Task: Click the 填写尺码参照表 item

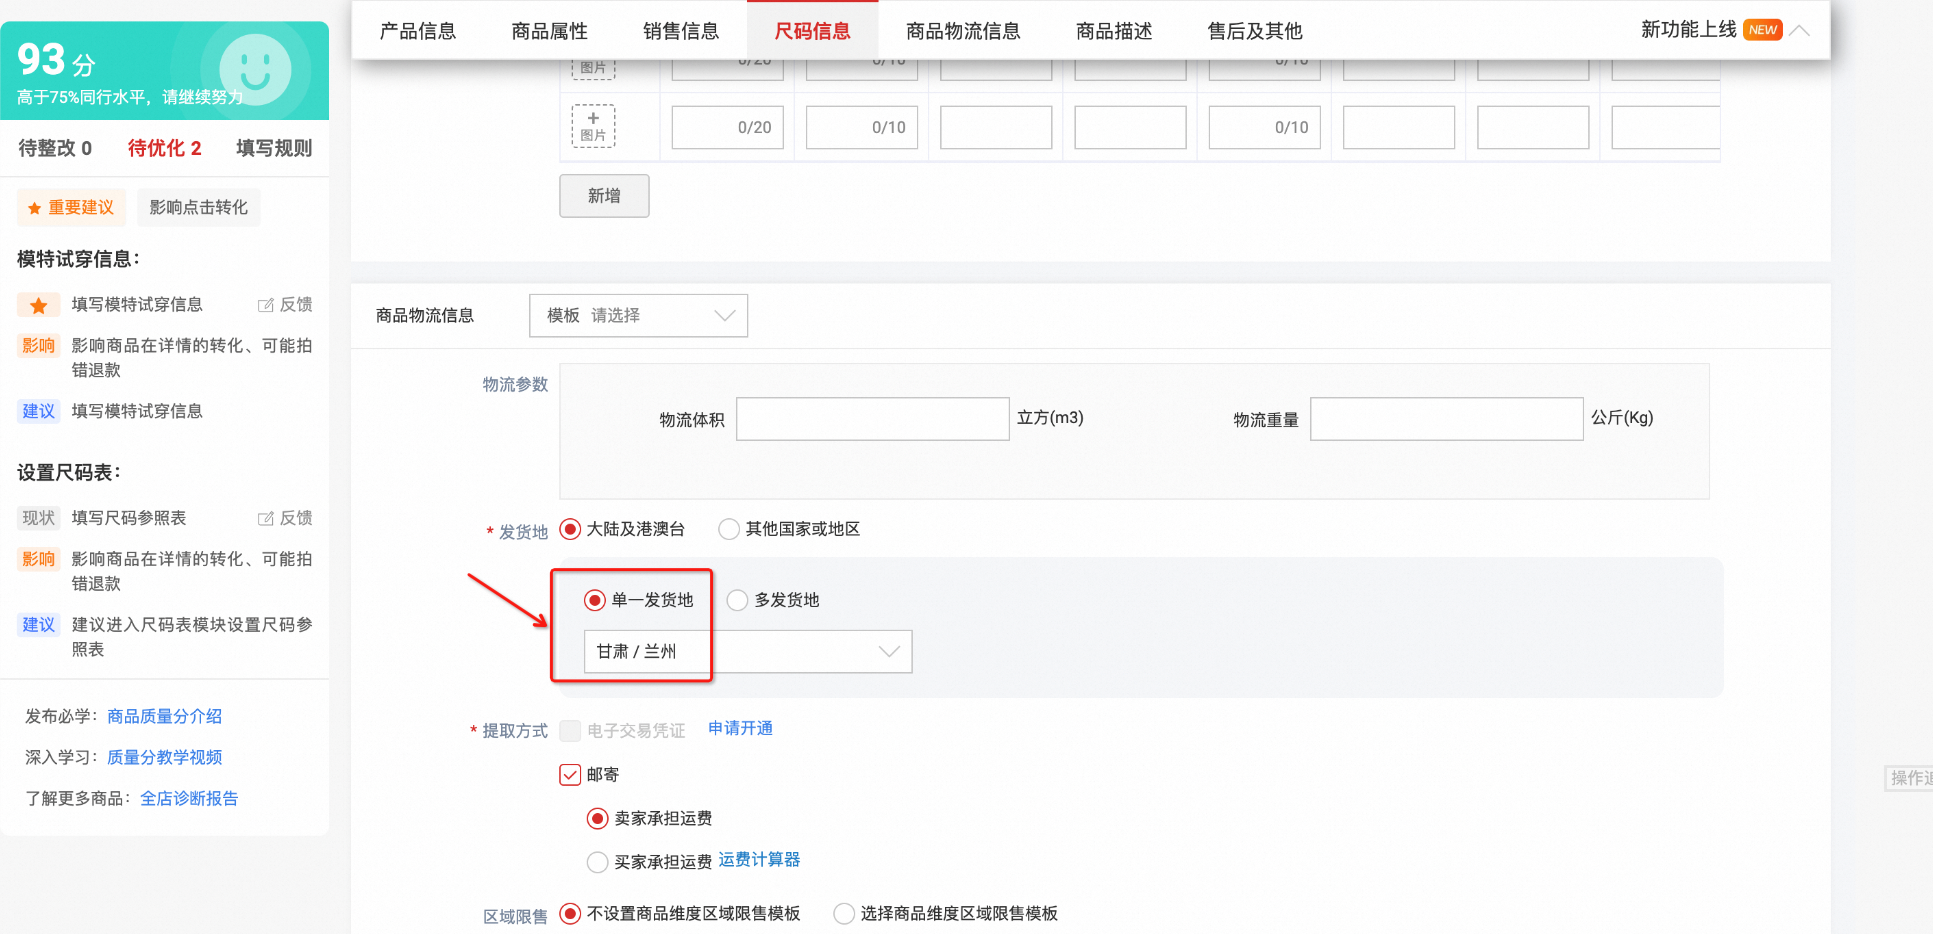Action: [129, 518]
